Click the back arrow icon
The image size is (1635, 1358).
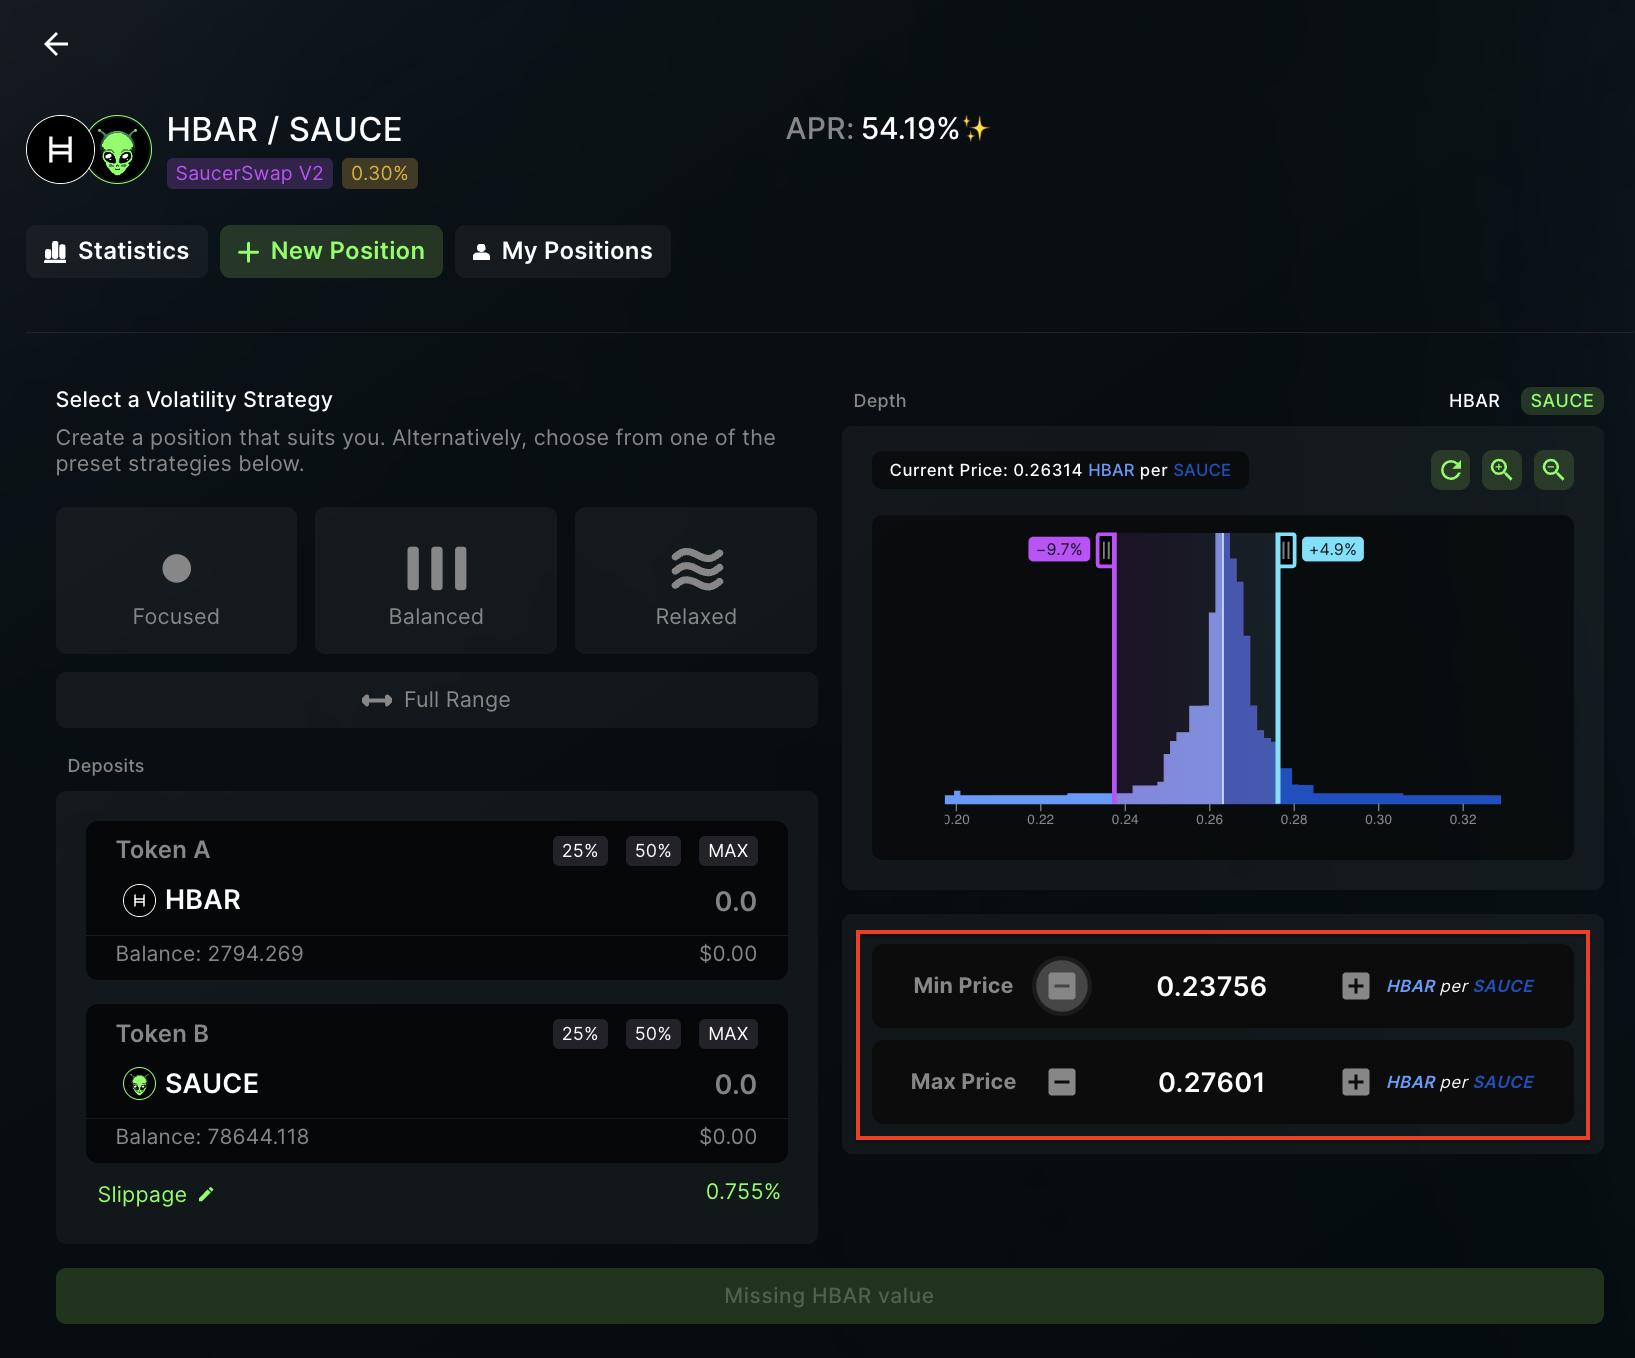coord(56,44)
